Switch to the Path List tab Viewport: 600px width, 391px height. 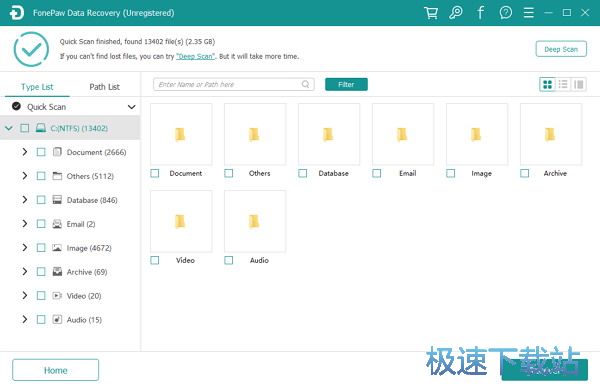coord(104,87)
